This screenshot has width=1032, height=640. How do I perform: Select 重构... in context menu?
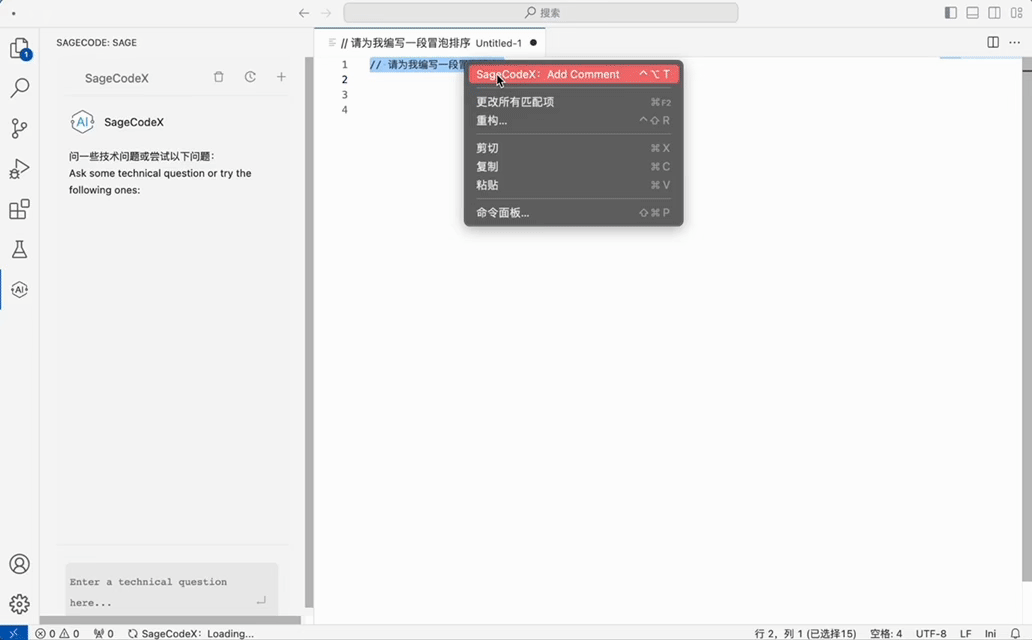coord(573,120)
